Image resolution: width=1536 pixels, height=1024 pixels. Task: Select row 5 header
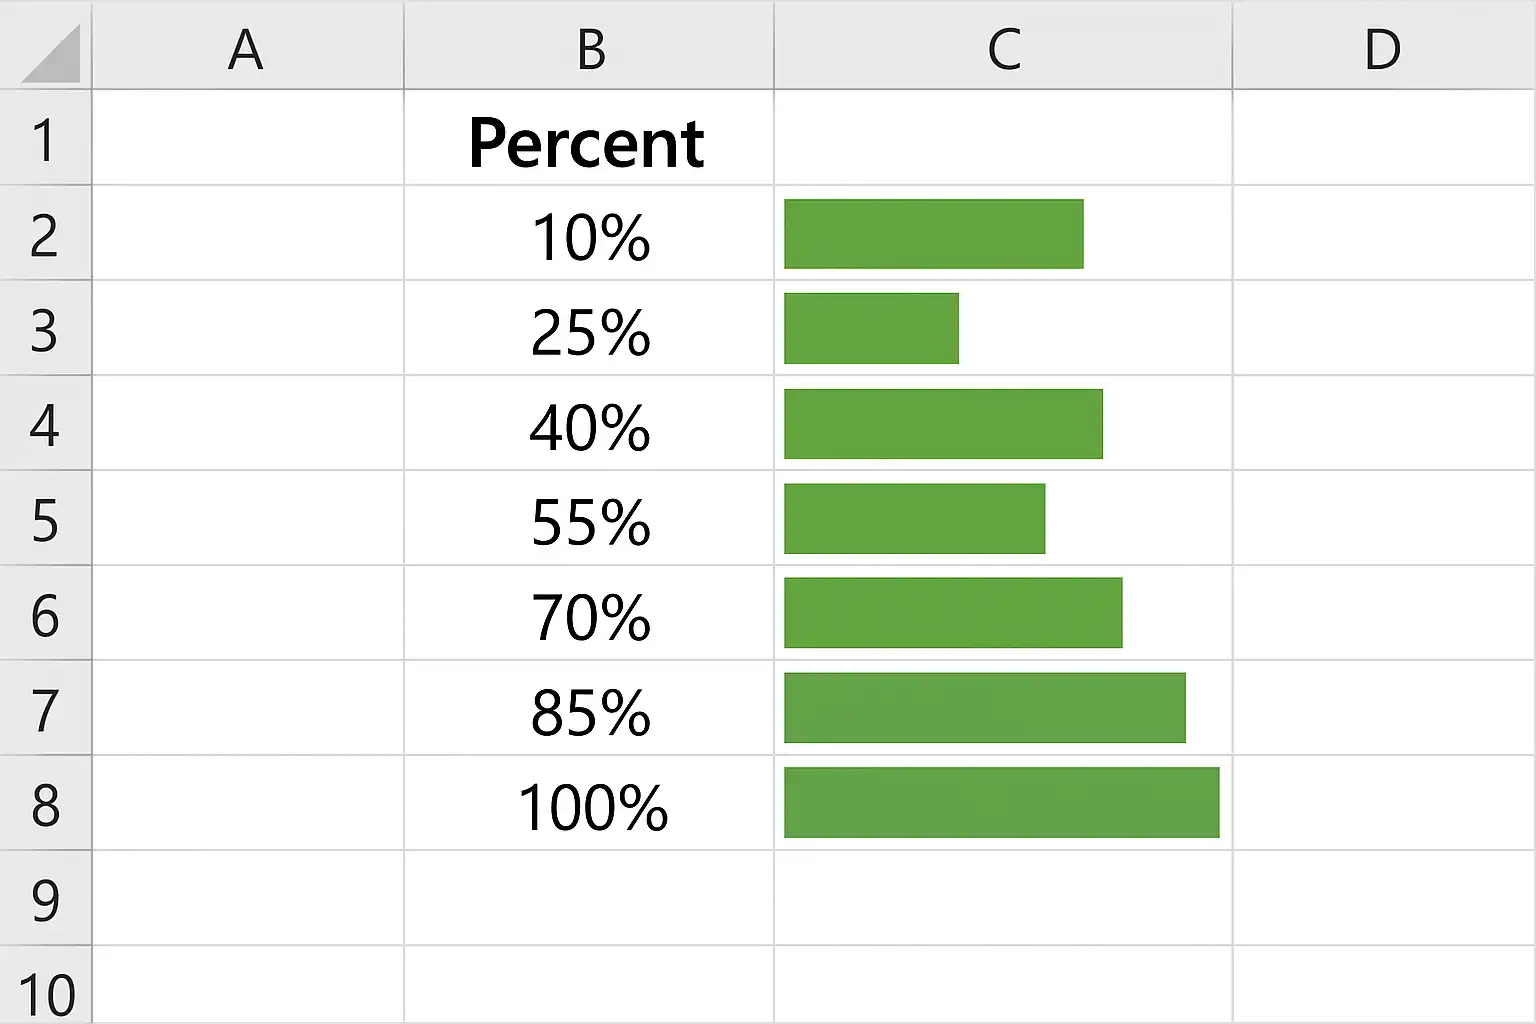tap(45, 518)
